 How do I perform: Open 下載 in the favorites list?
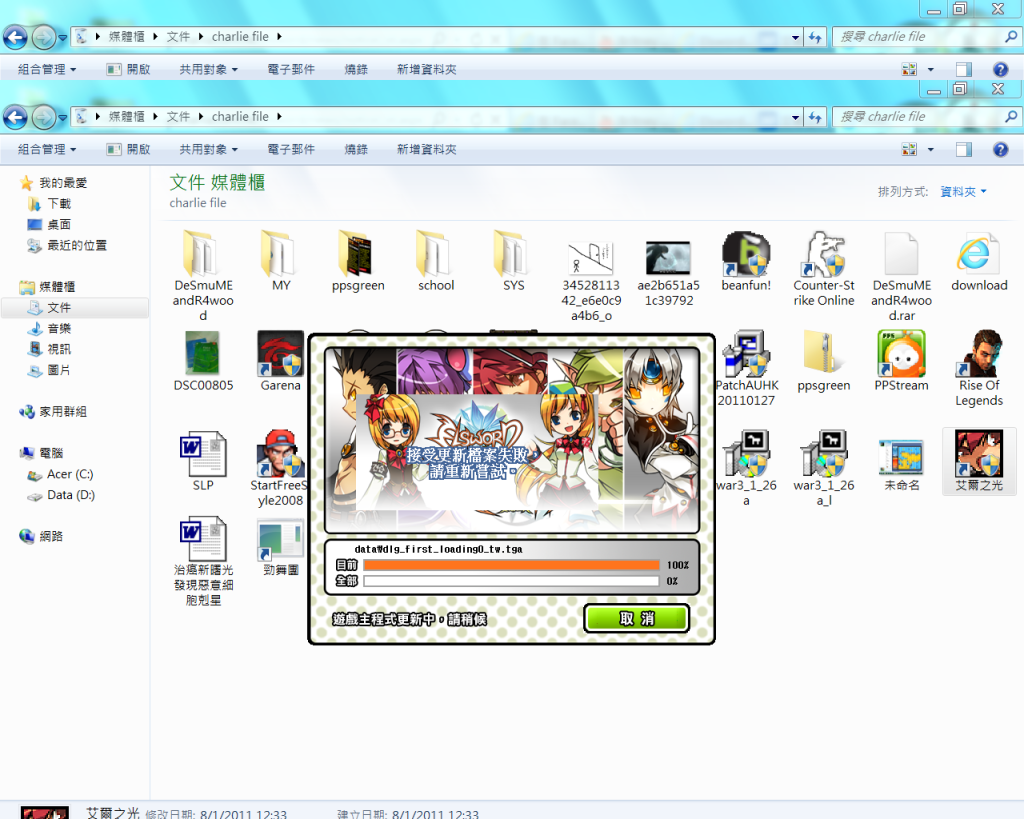pyautogui.click(x=59, y=204)
